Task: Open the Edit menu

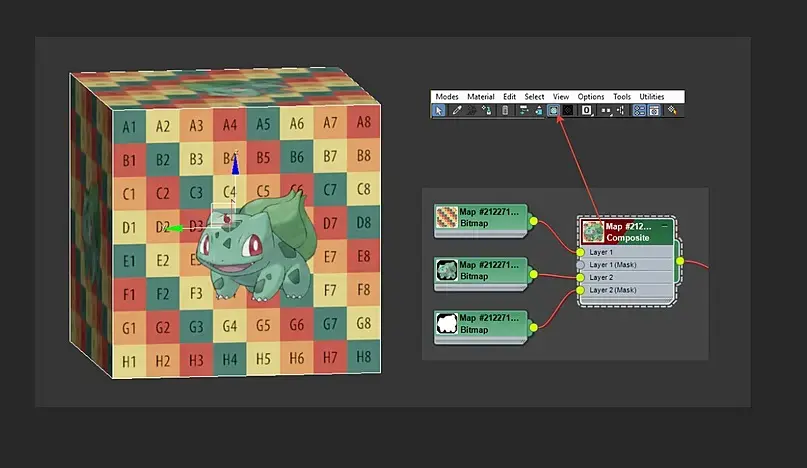Action: pyautogui.click(x=510, y=96)
